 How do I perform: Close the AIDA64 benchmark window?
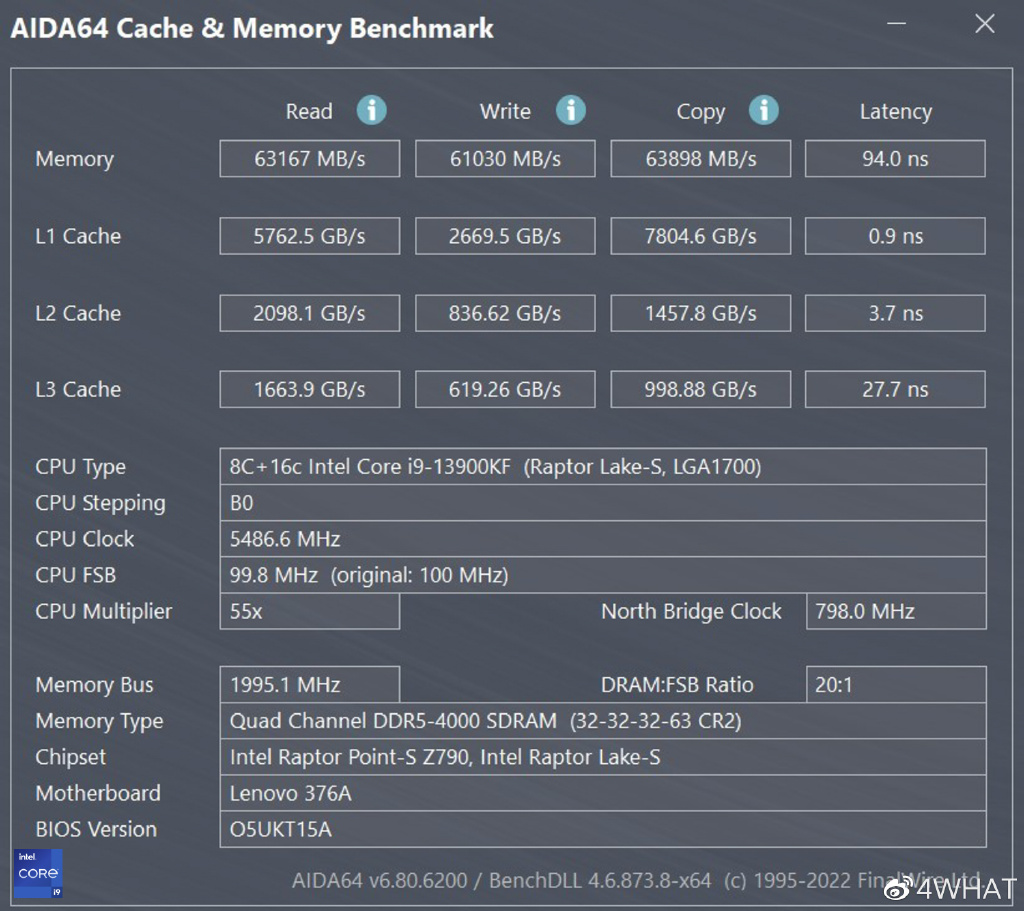(985, 25)
